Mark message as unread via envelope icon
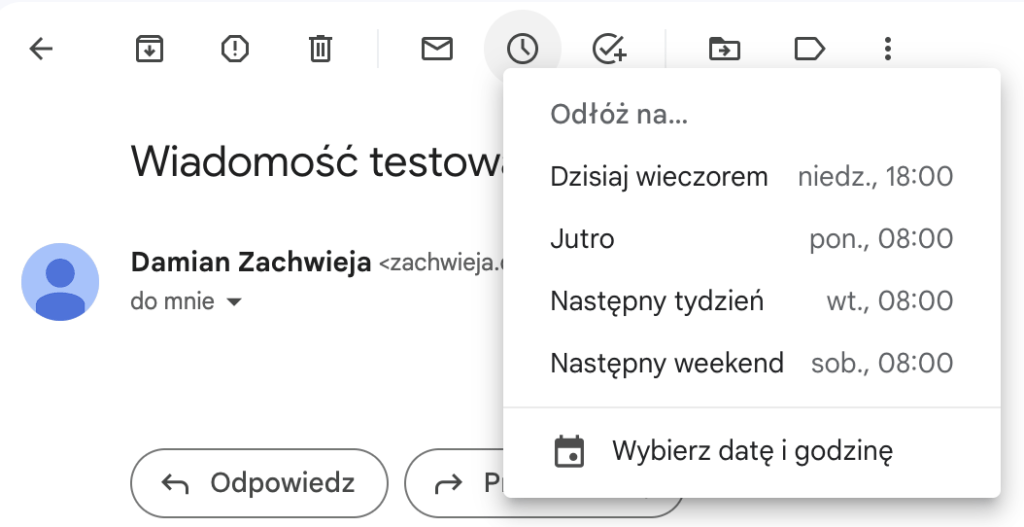Image resolution: width=1024 pixels, height=527 pixels. (437, 49)
